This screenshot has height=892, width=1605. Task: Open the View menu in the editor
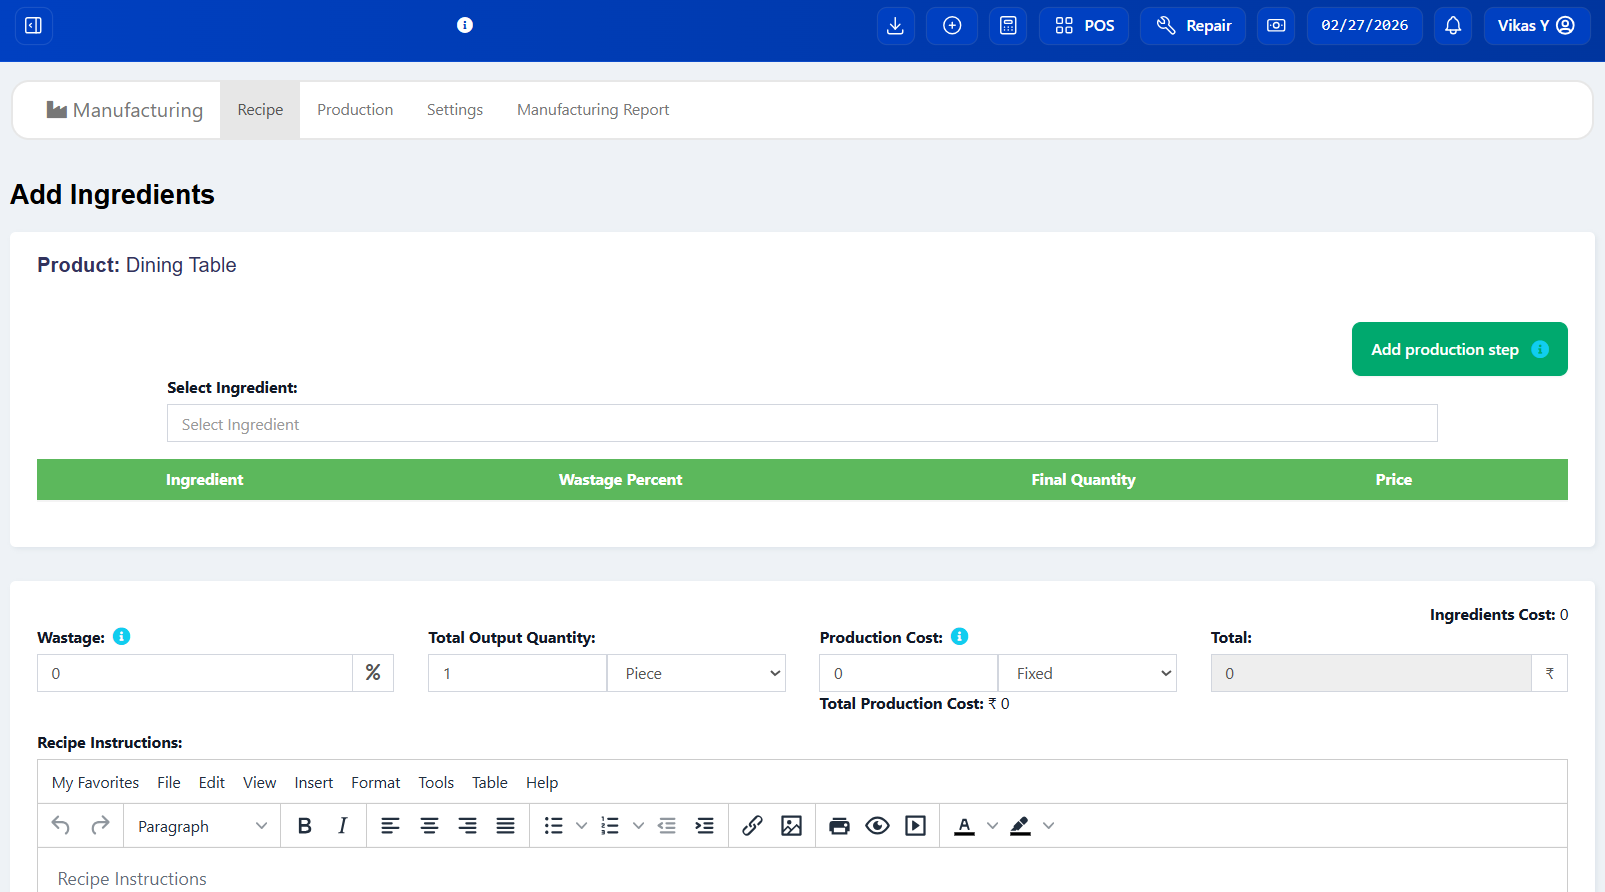click(x=260, y=782)
